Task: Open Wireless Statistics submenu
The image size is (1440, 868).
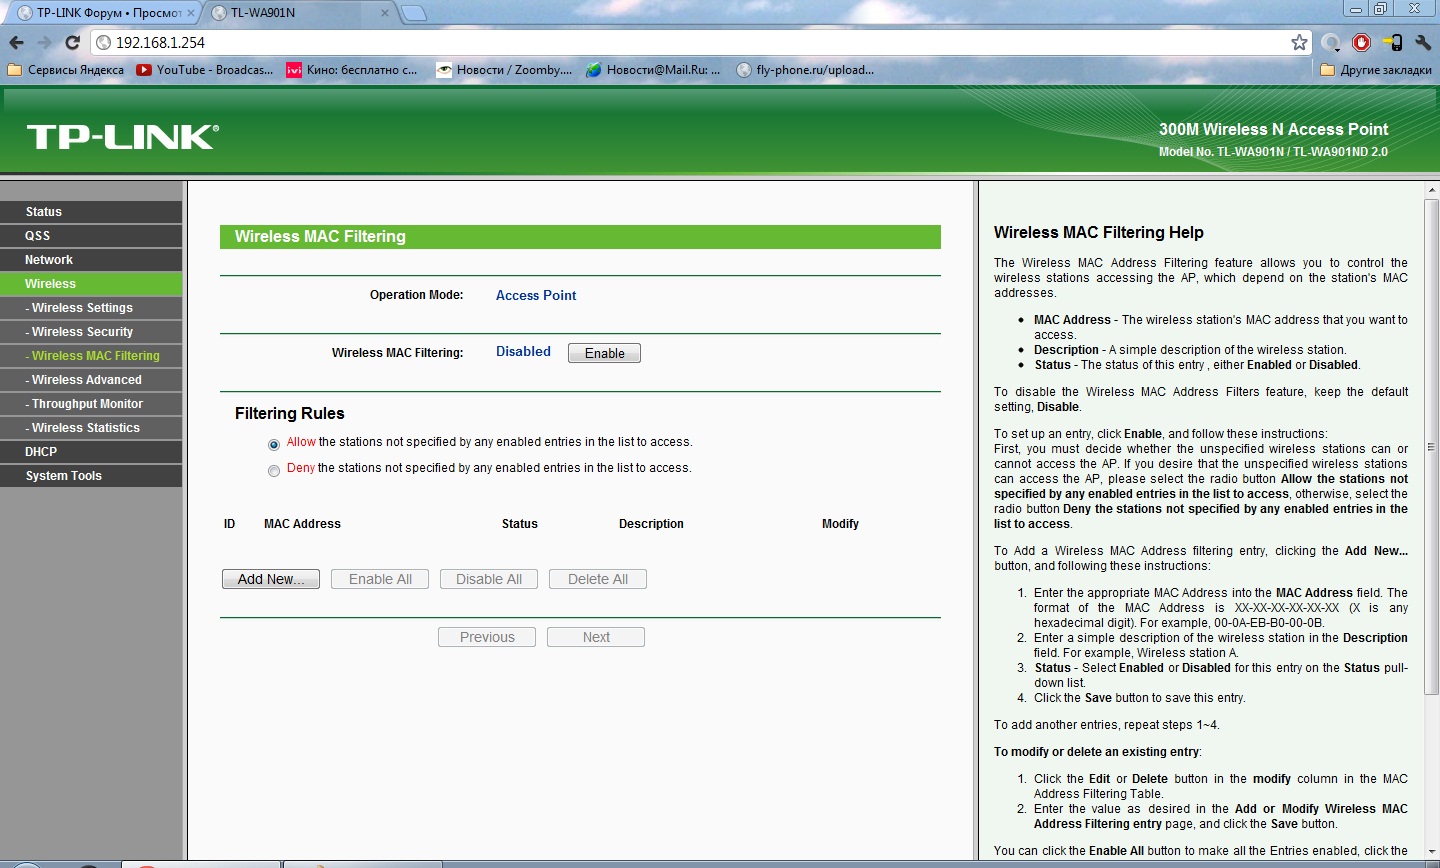Action: (91, 428)
